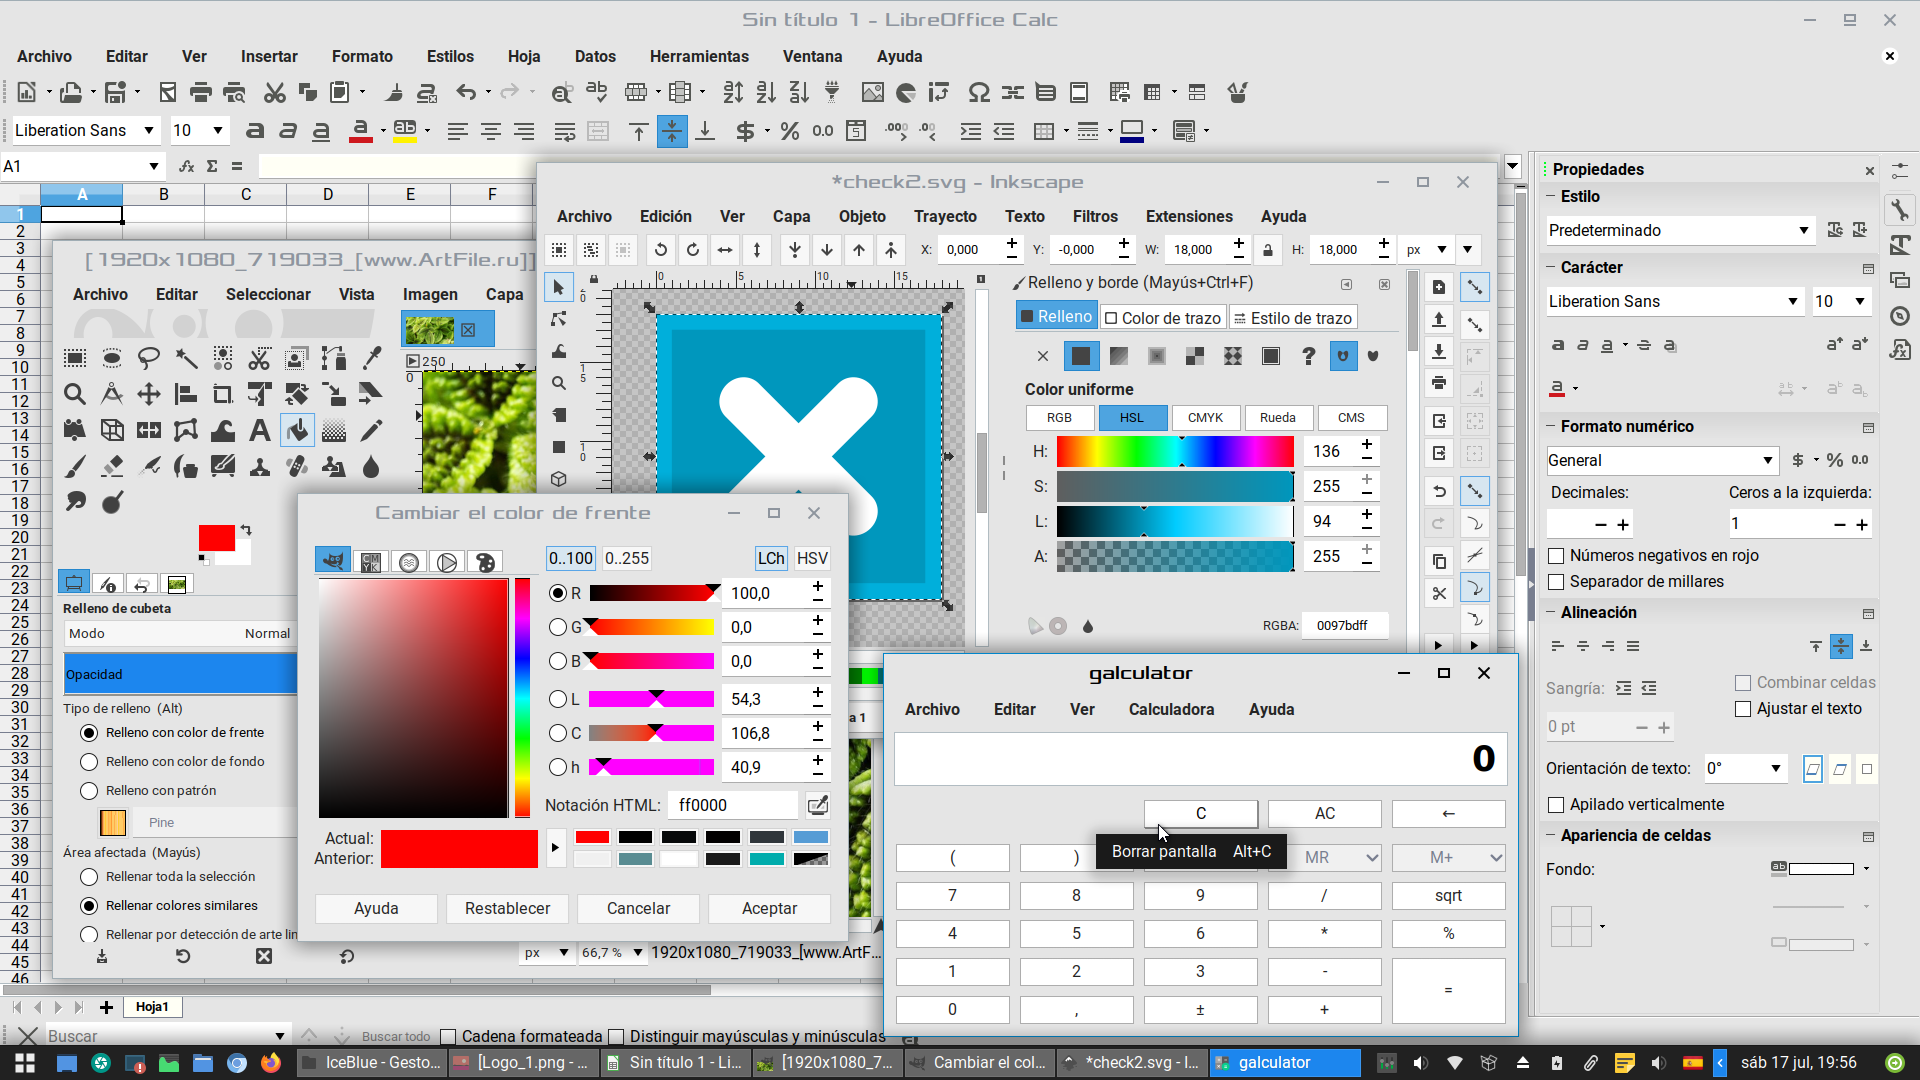Open galculator Calculadora menu
The image size is (1920, 1080).
pyautogui.click(x=1171, y=709)
